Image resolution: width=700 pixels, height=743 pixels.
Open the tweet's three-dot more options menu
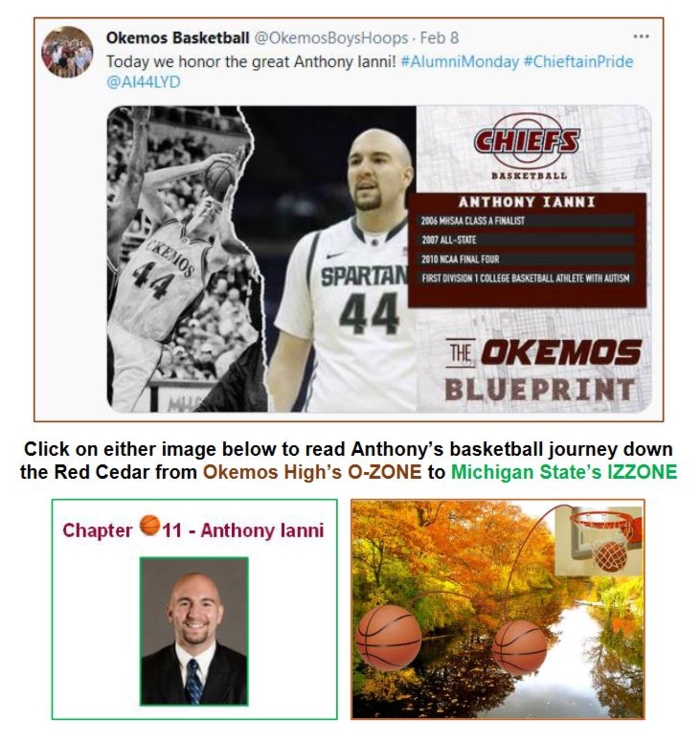[641, 36]
